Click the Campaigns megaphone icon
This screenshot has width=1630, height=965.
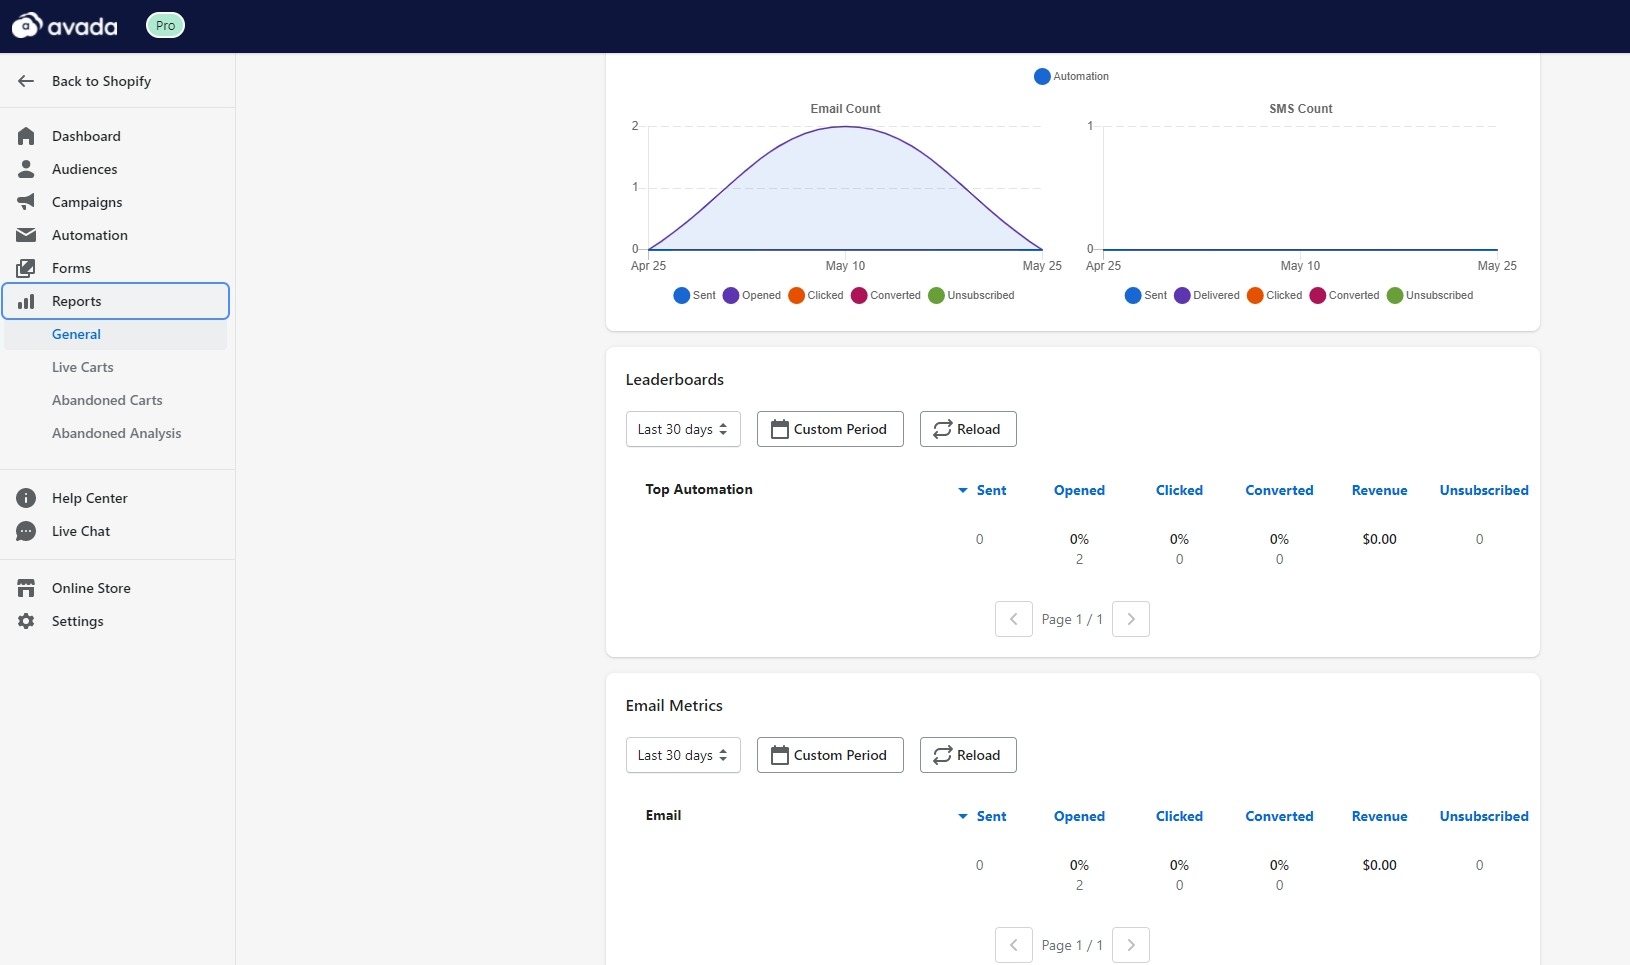click(x=26, y=202)
